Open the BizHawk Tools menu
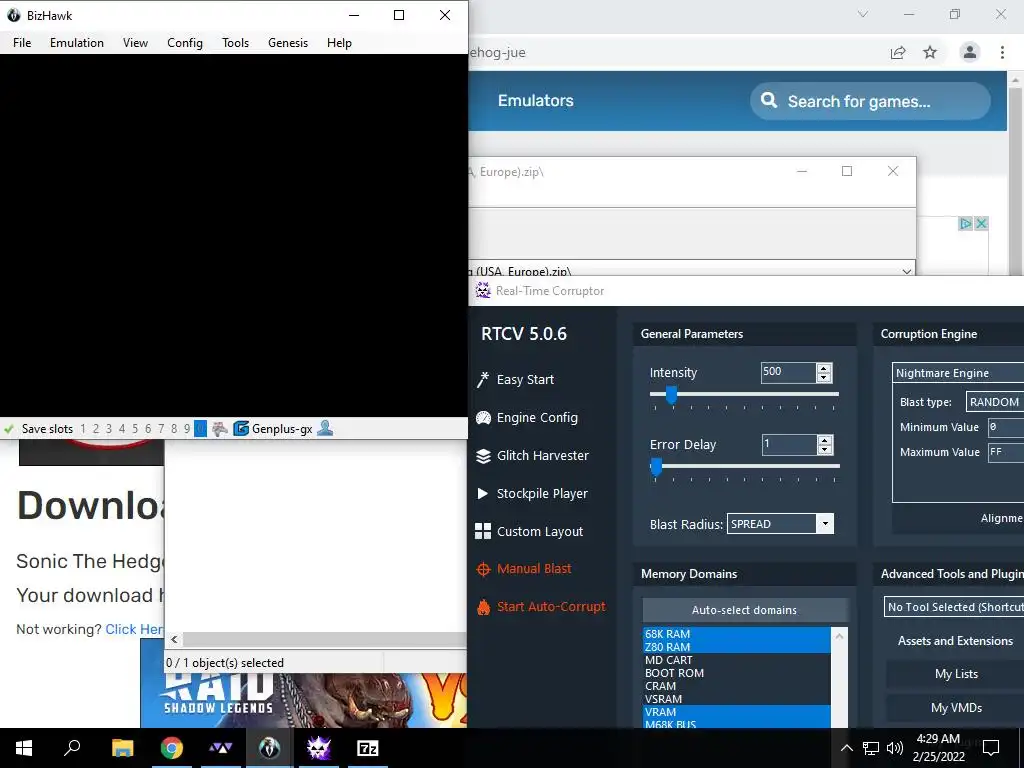The image size is (1024, 768). click(x=235, y=43)
